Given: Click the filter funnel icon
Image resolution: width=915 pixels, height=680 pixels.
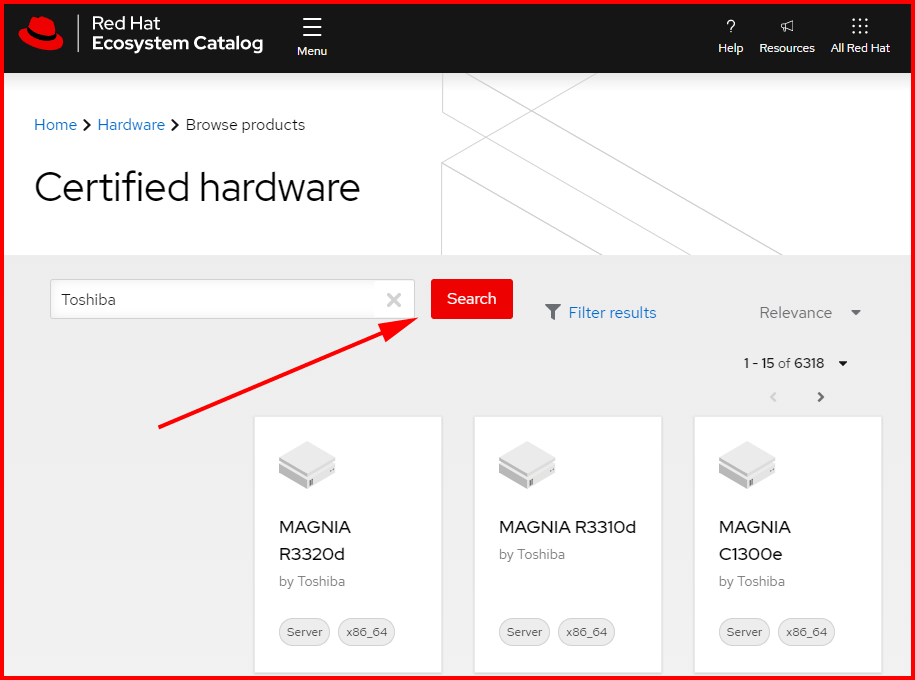Looking at the screenshot, I should (x=553, y=312).
